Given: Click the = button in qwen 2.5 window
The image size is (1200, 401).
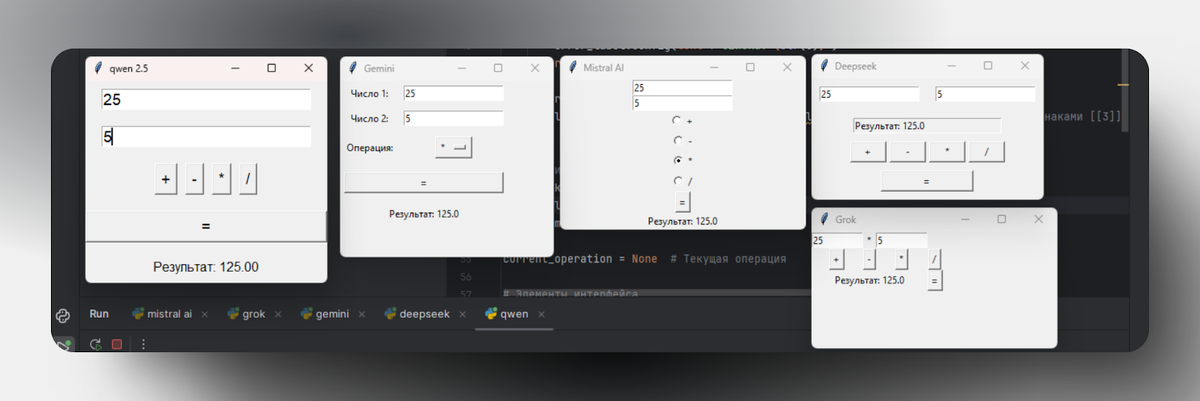Looking at the screenshot, I should click(206, 227).
